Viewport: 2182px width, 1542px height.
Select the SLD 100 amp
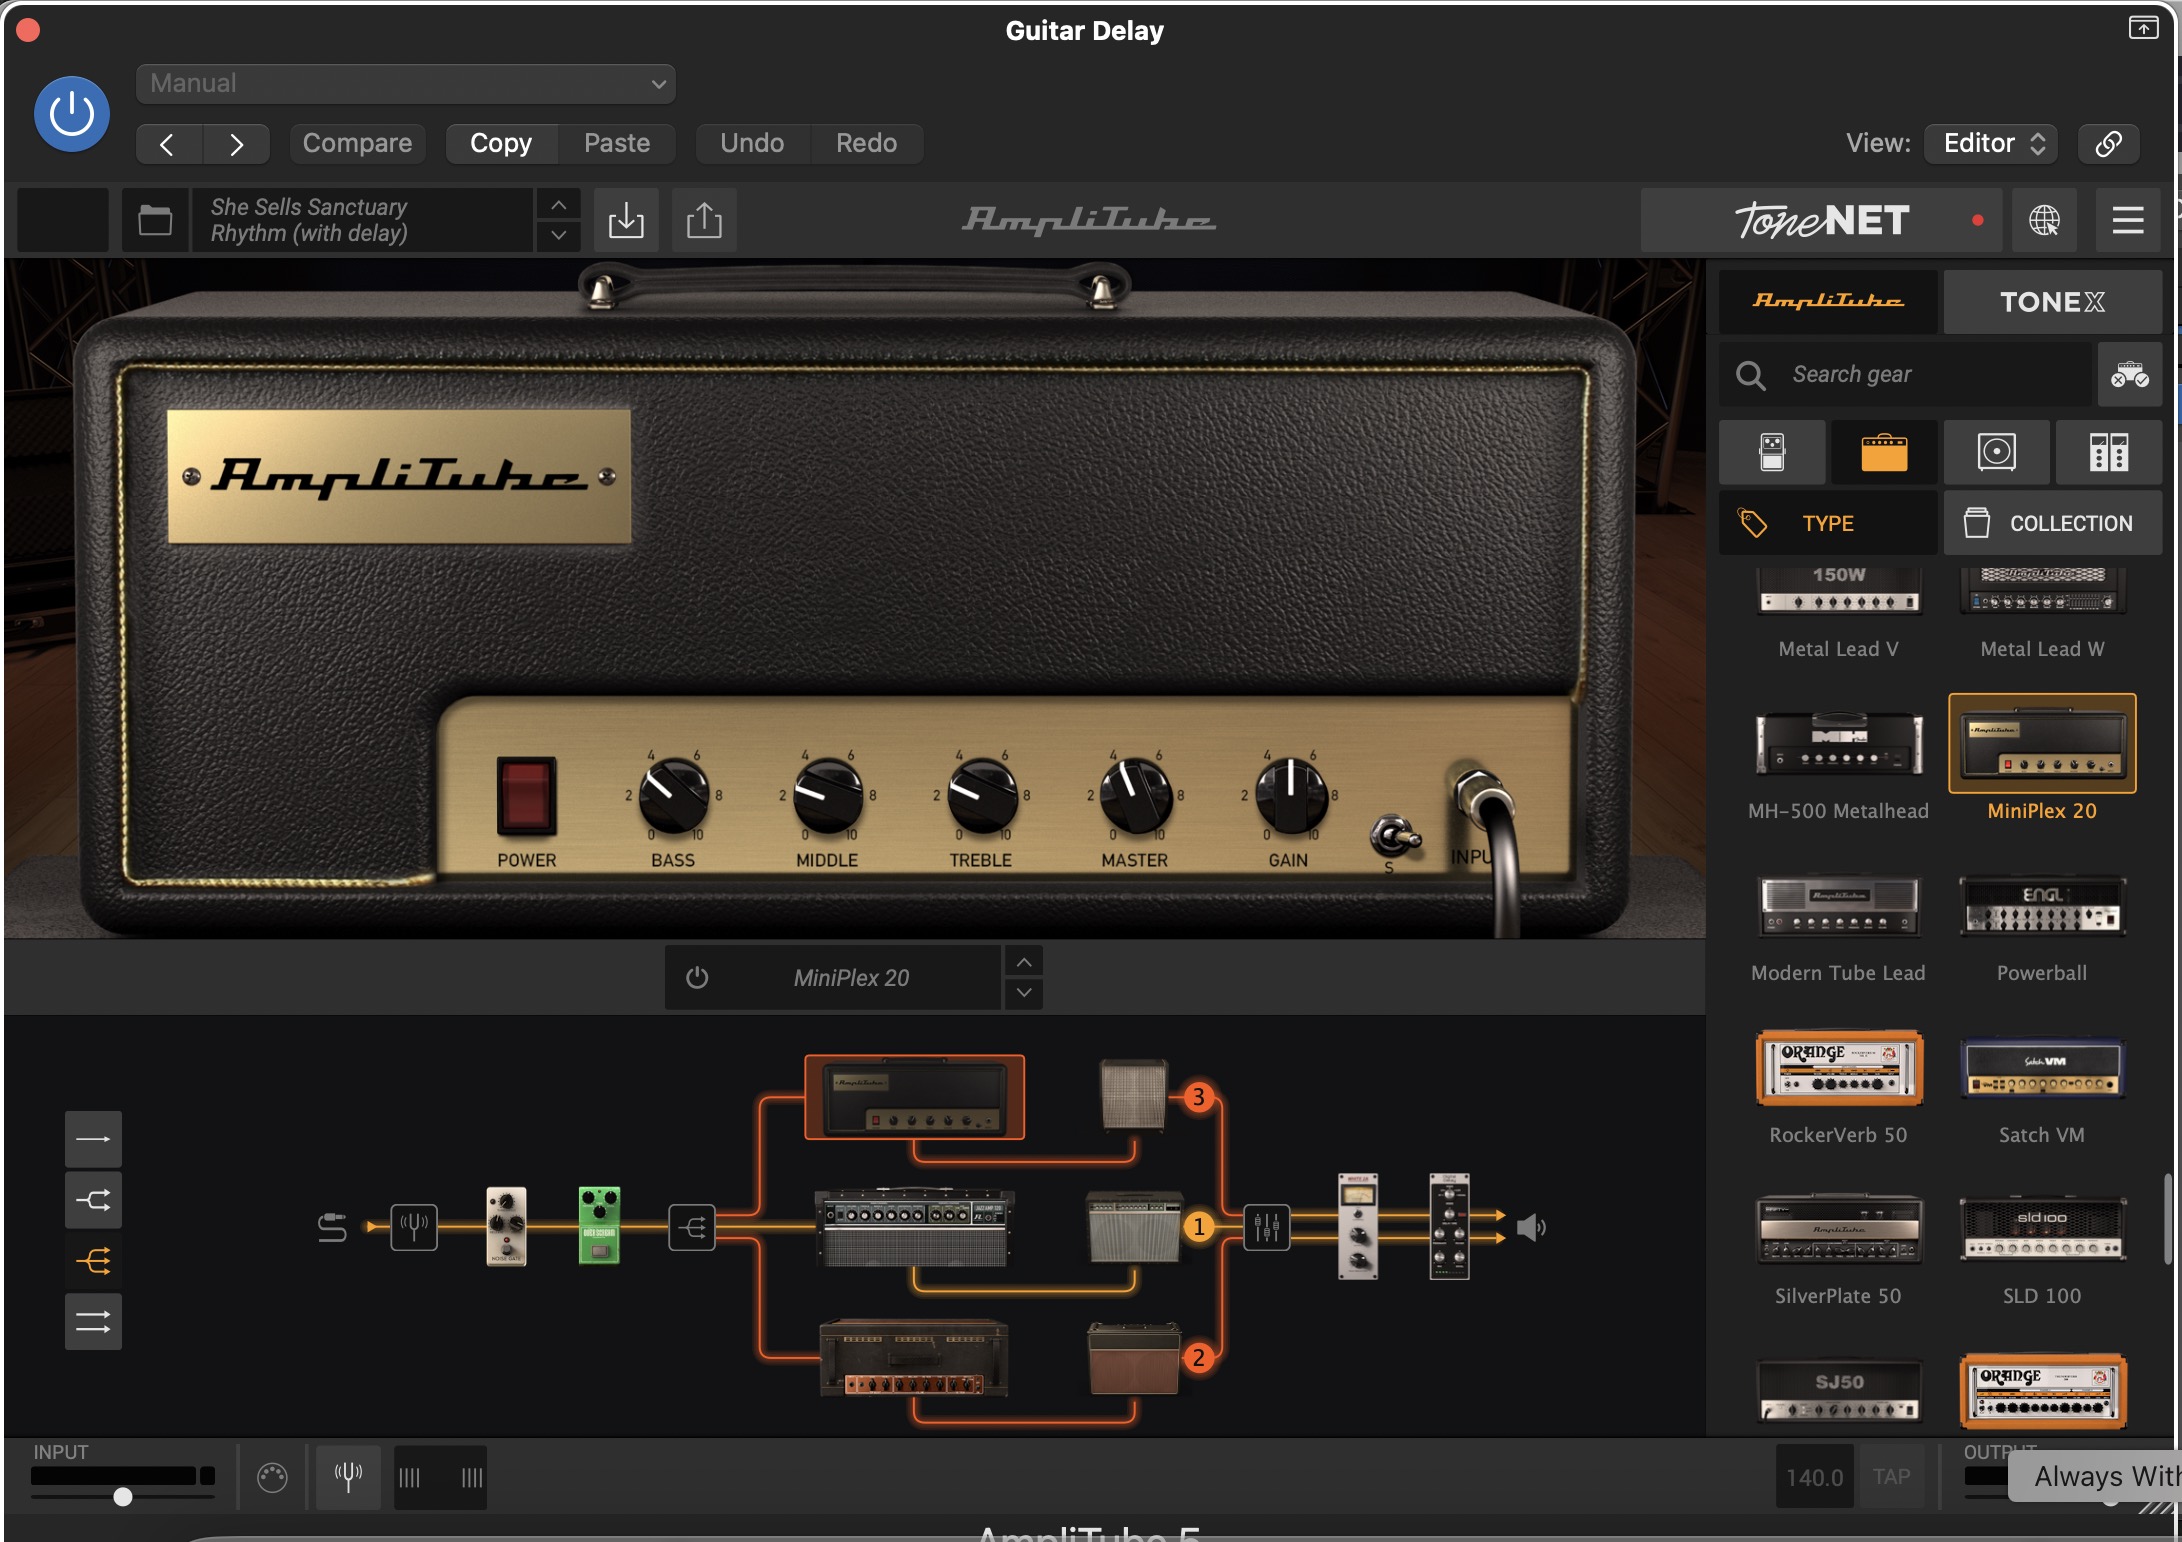point(2042,1250)
